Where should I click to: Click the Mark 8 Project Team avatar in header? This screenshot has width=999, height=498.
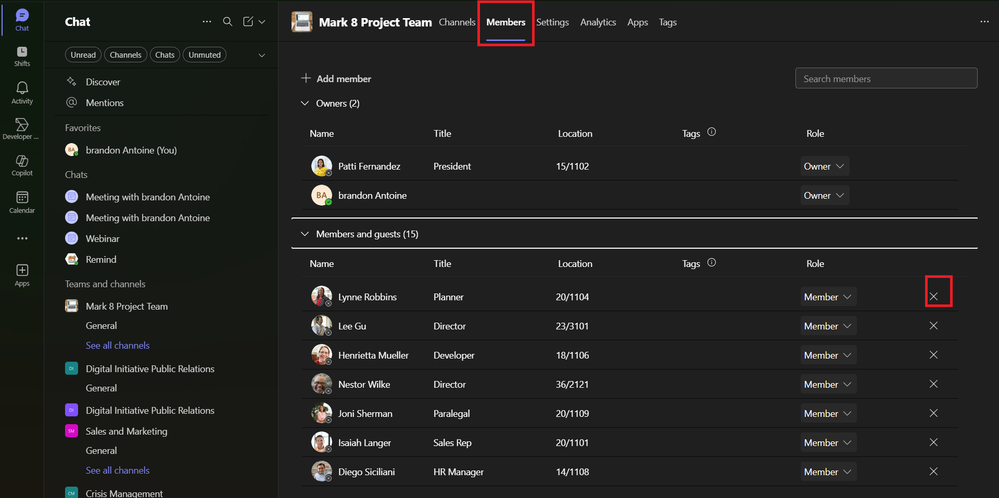click(x=301, y=22)
